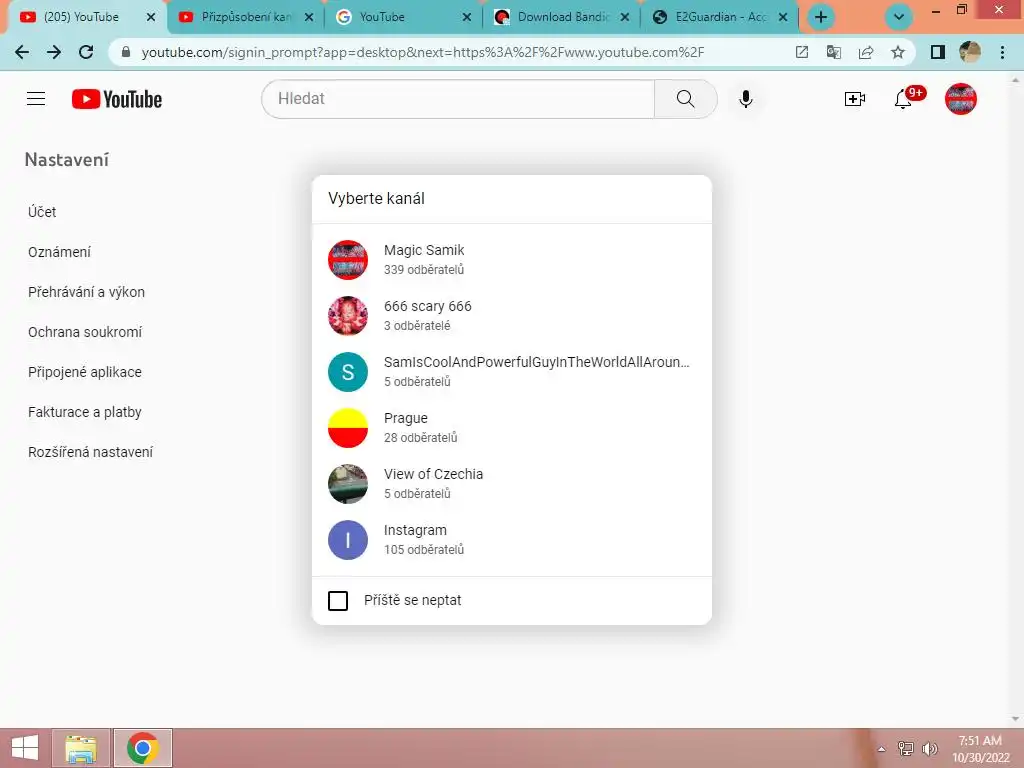Open the notifications bell
The image size is (1024, 768).
(904, 99)
